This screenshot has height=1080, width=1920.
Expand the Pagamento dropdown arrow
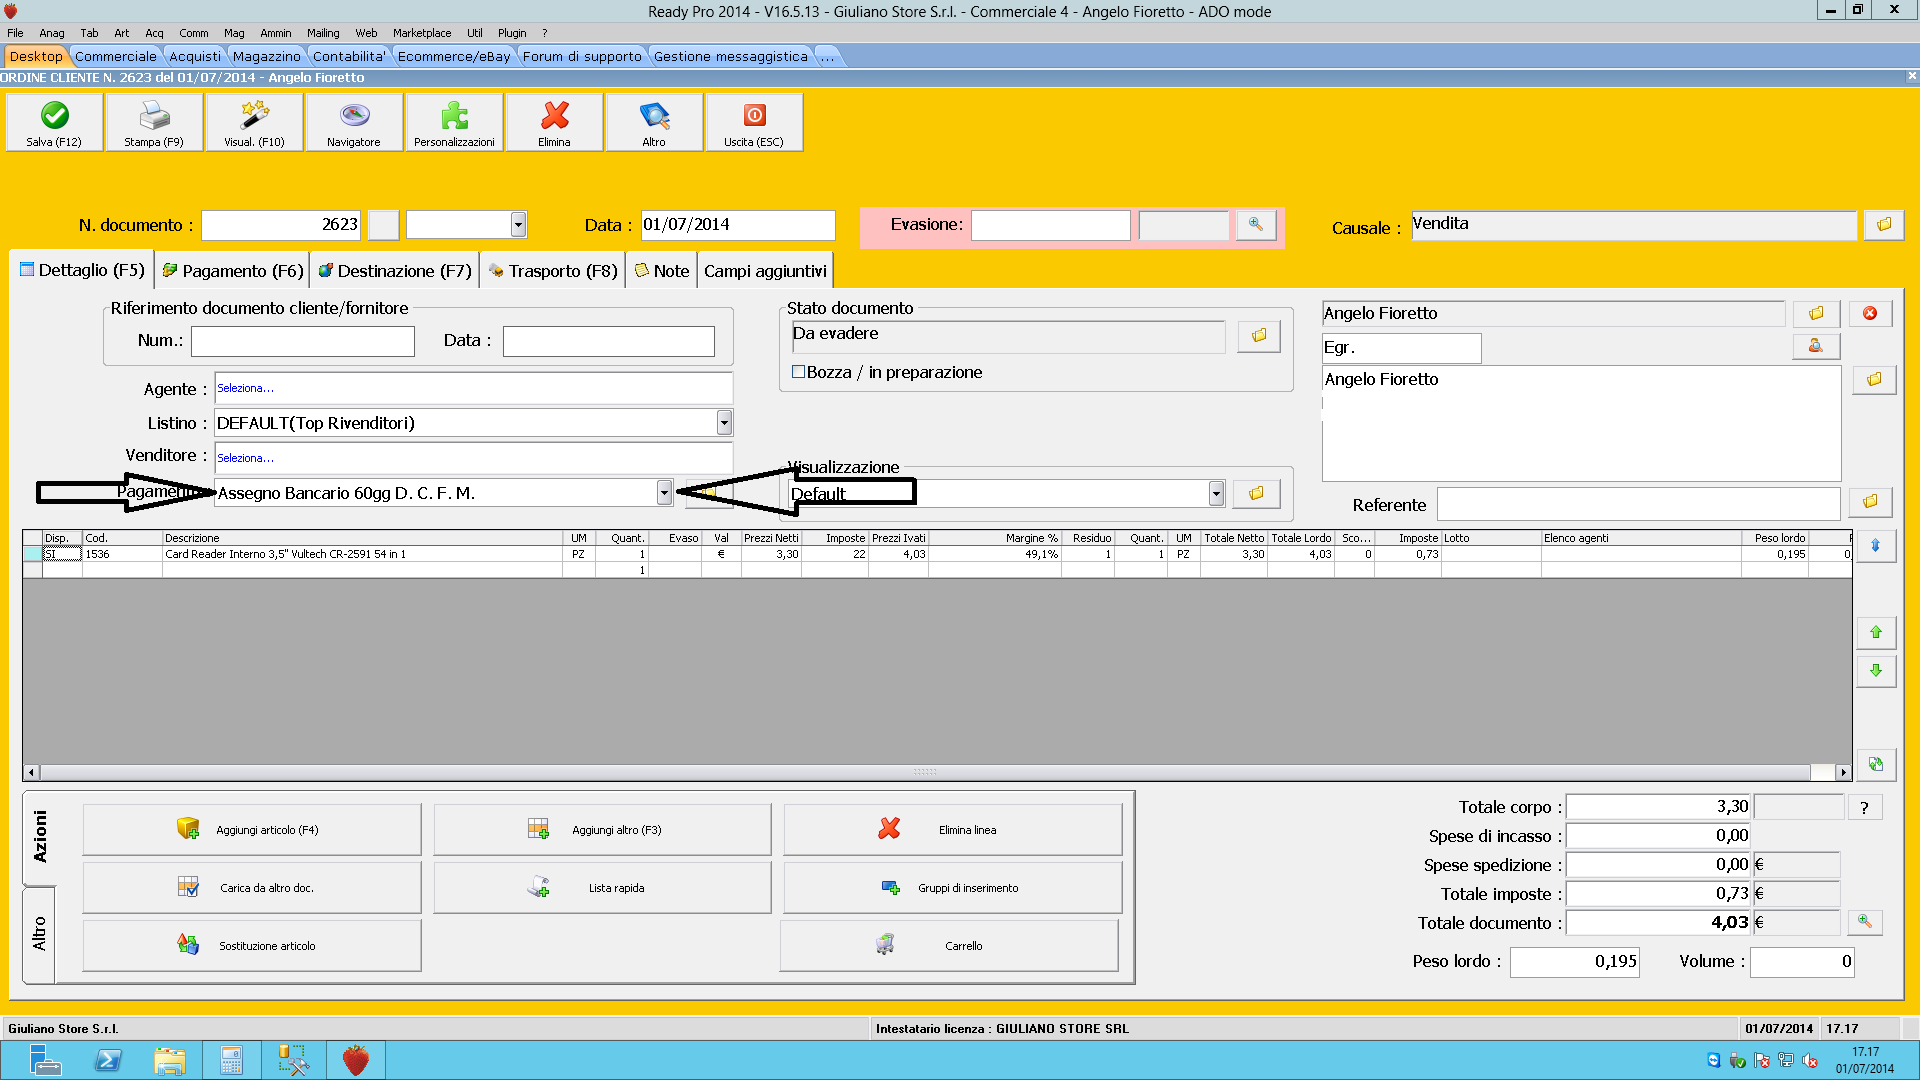pyautogui.click(x=664, y=492)
